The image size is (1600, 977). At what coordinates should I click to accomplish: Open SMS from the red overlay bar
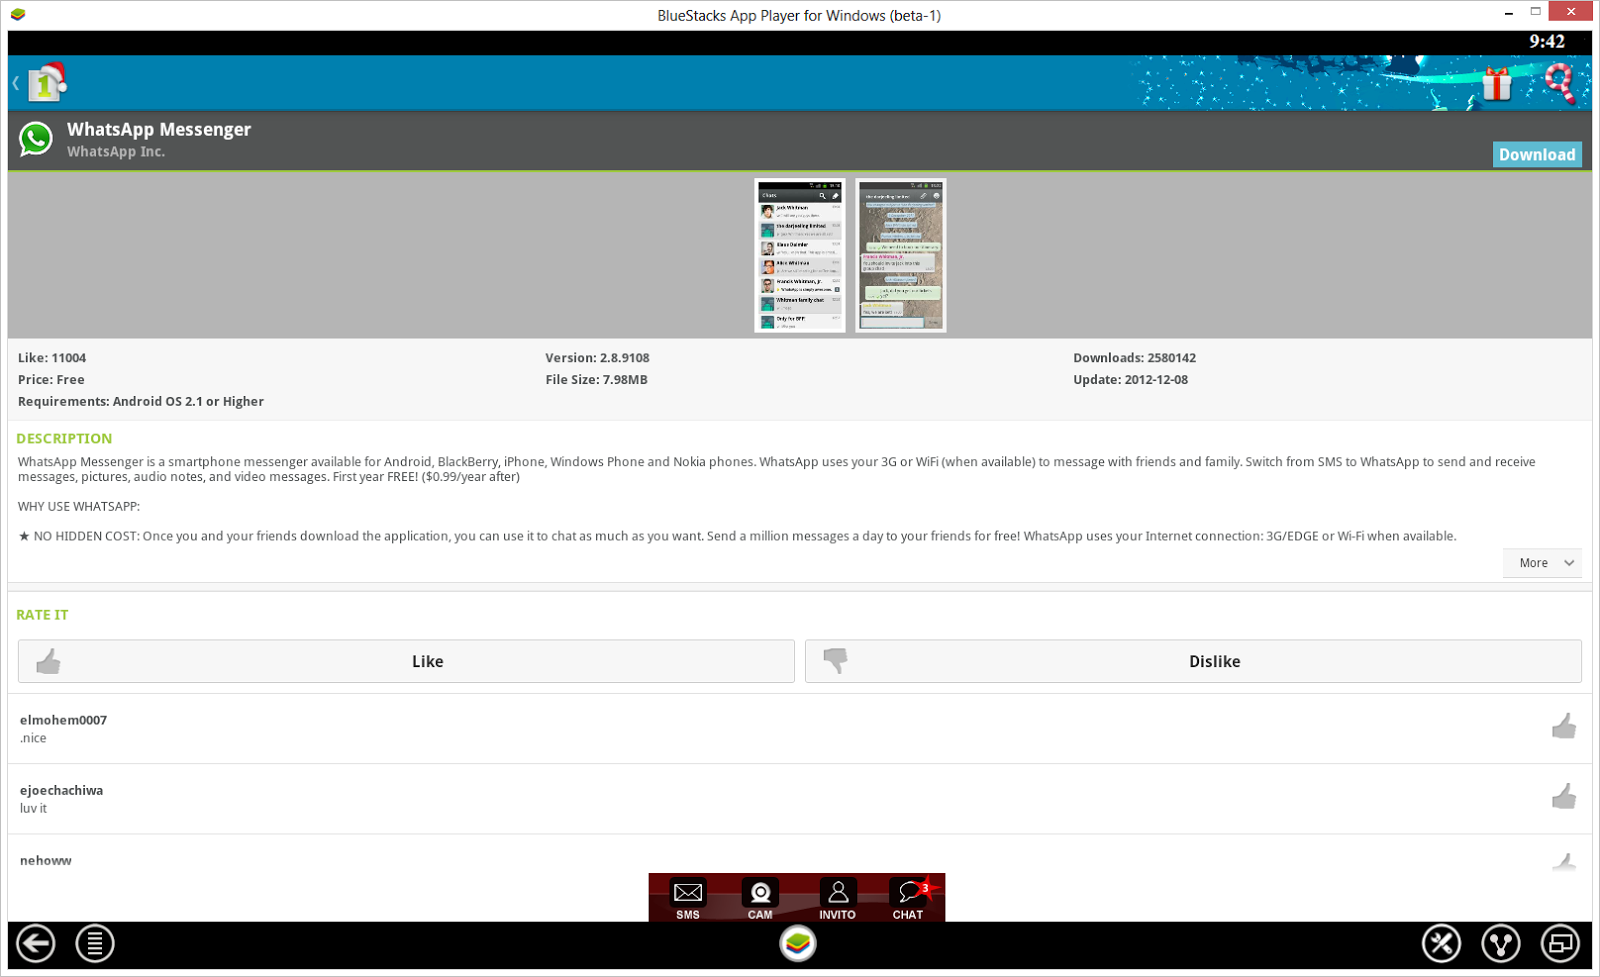[x=688, y=898]
